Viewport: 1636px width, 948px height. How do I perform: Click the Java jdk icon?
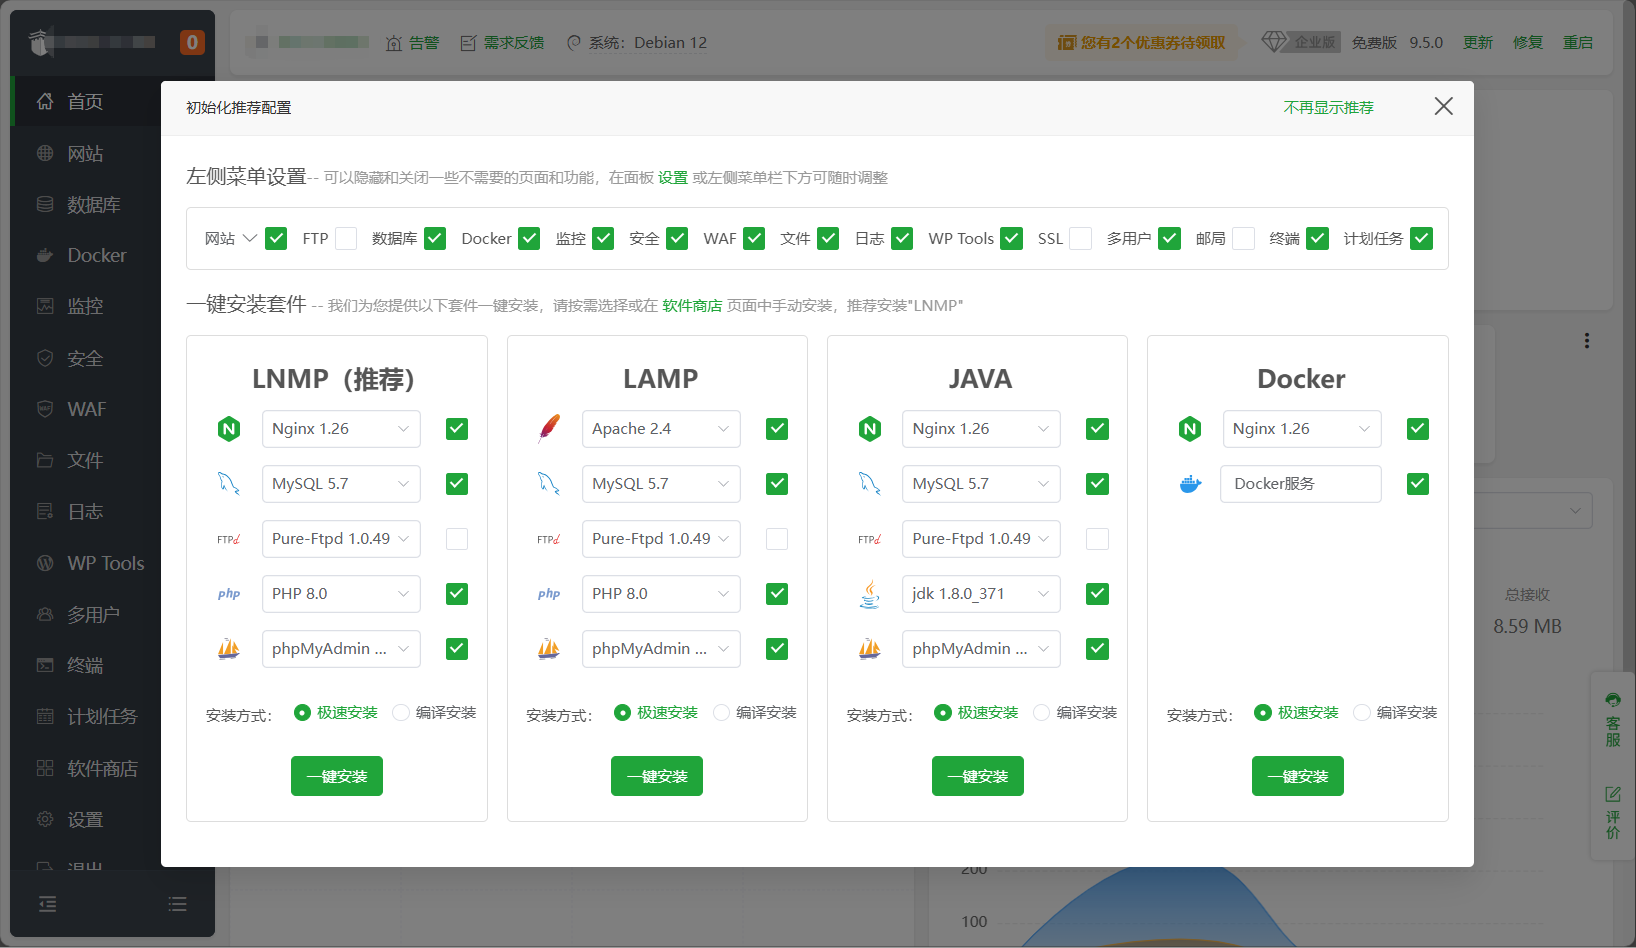(x=870, y=594)
